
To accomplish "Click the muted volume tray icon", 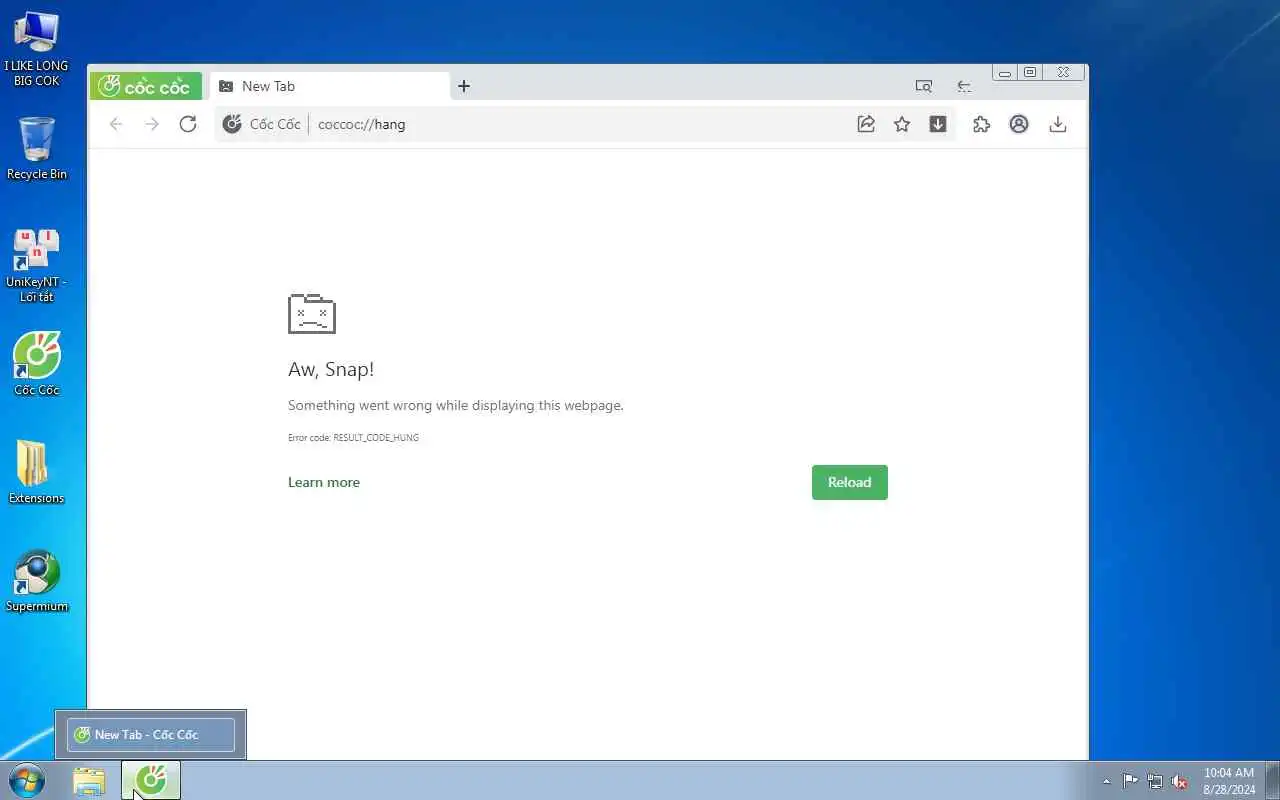I will [x=1180, y=781].
